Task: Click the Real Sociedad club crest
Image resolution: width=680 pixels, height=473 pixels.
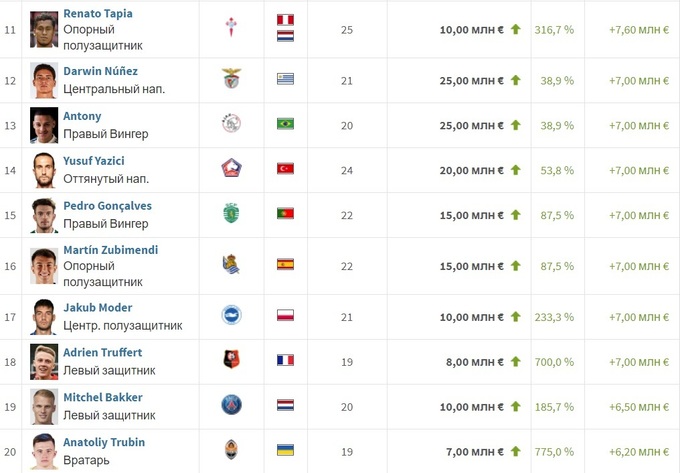Action: 231,265
